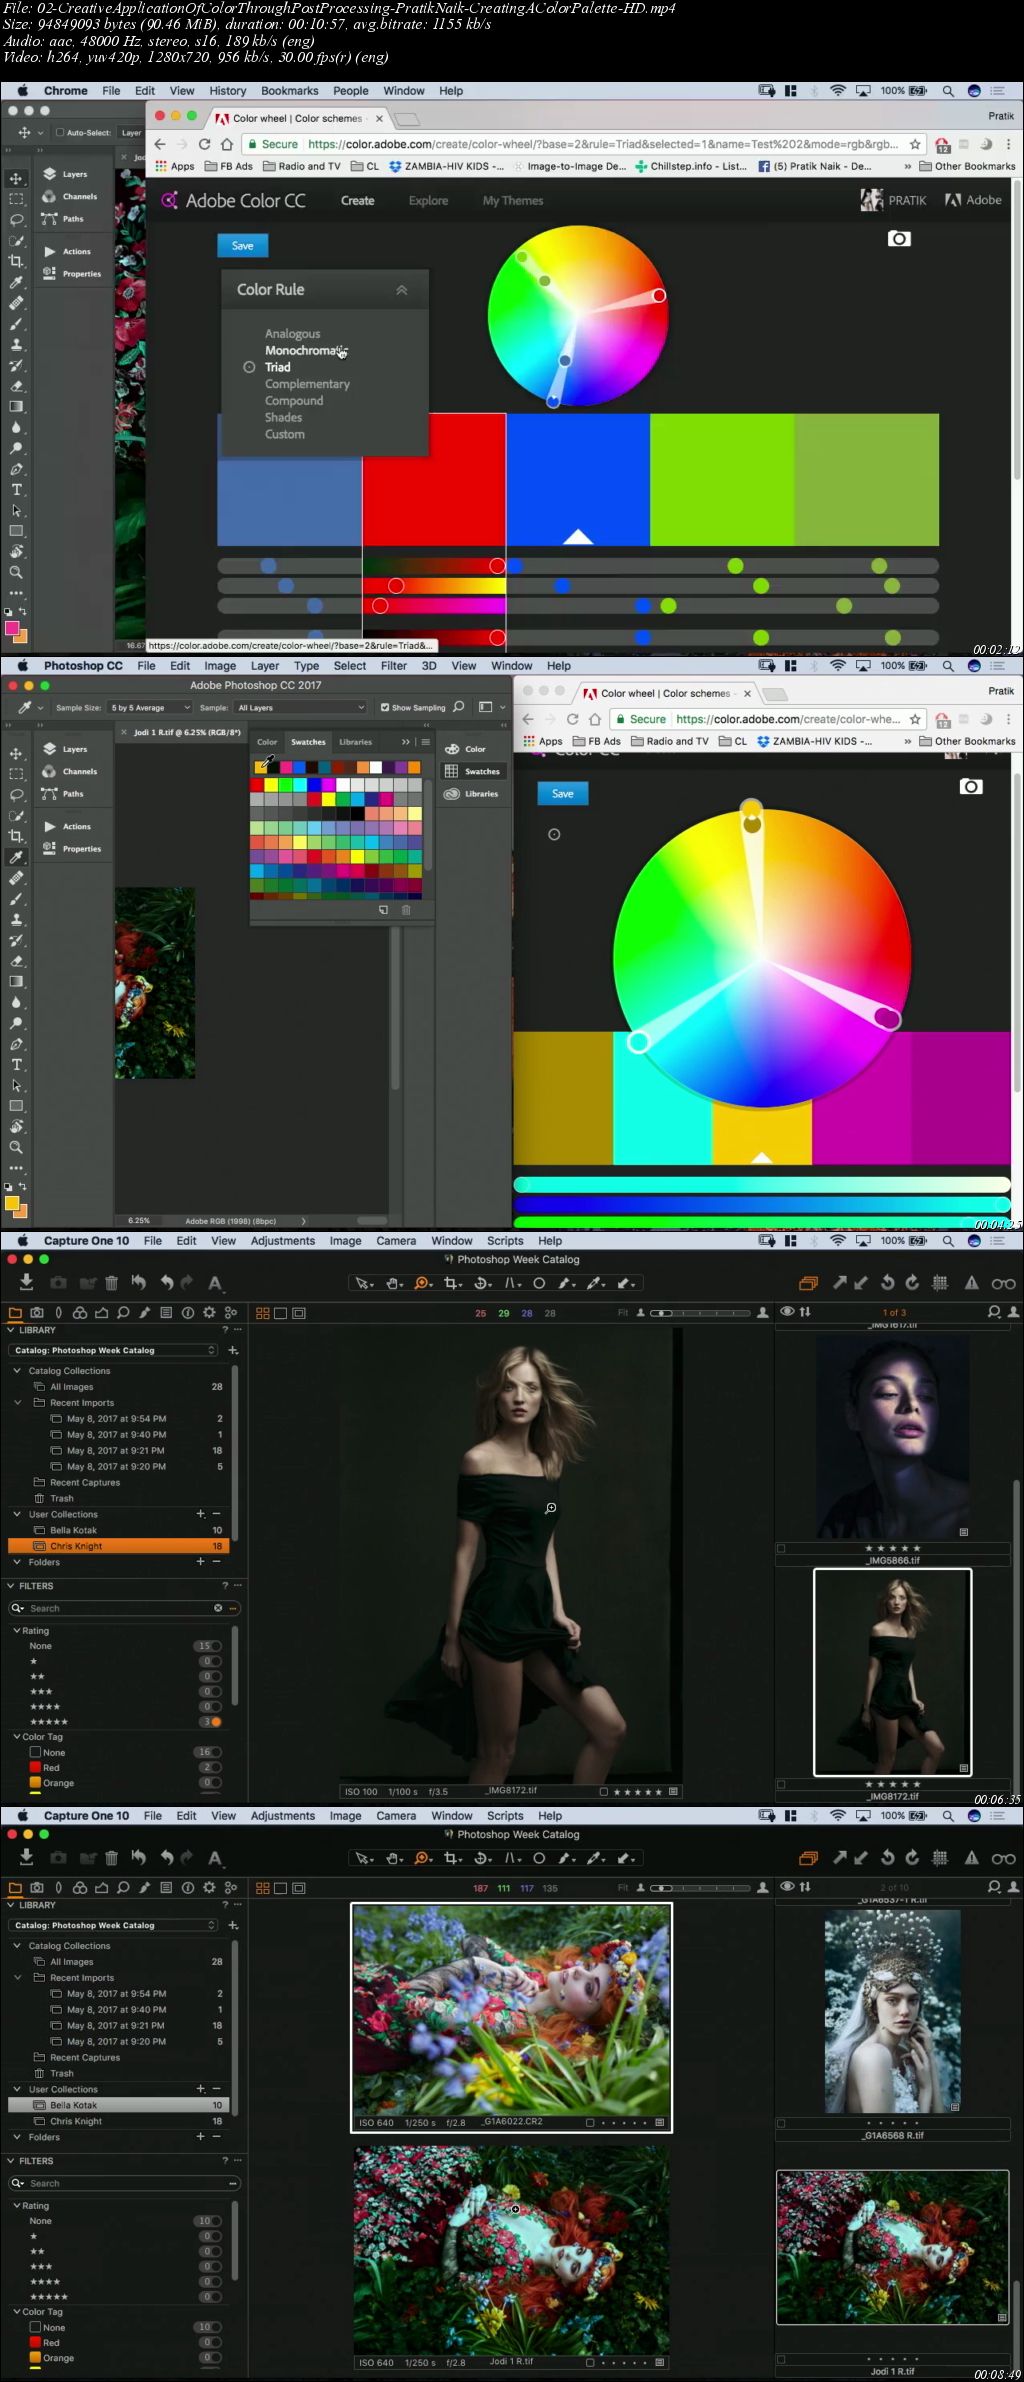Switch to Explore tab on Adobe Color CC
This screenshot has height=2382, width=1024.
click(x=428, y=201)
